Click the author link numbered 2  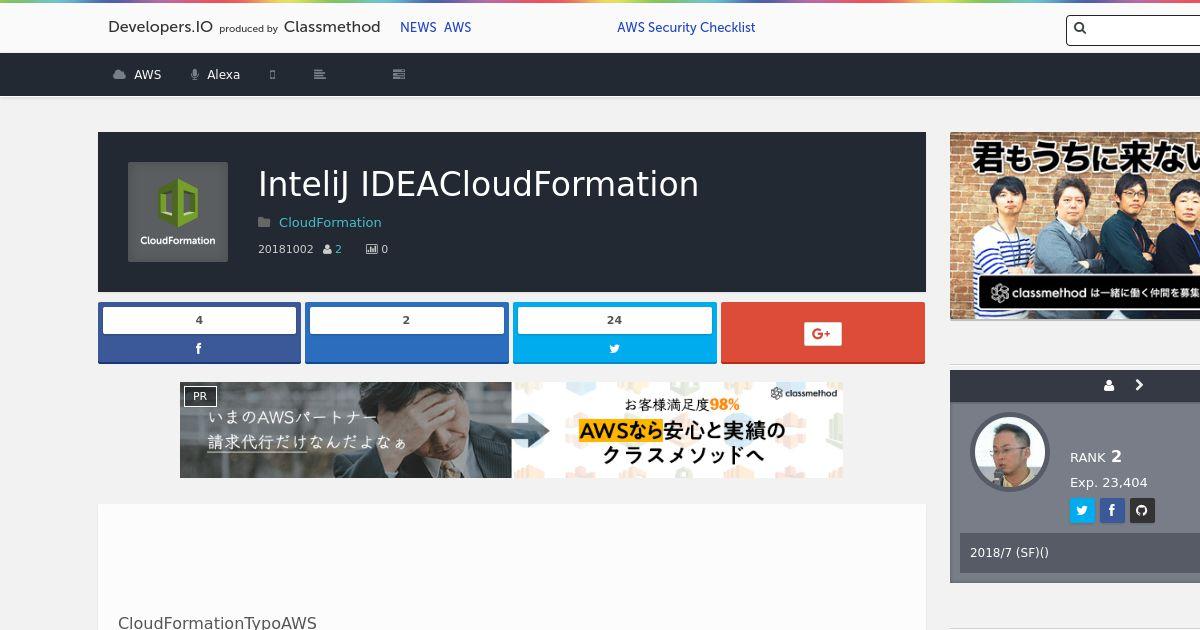coord(338,249)
